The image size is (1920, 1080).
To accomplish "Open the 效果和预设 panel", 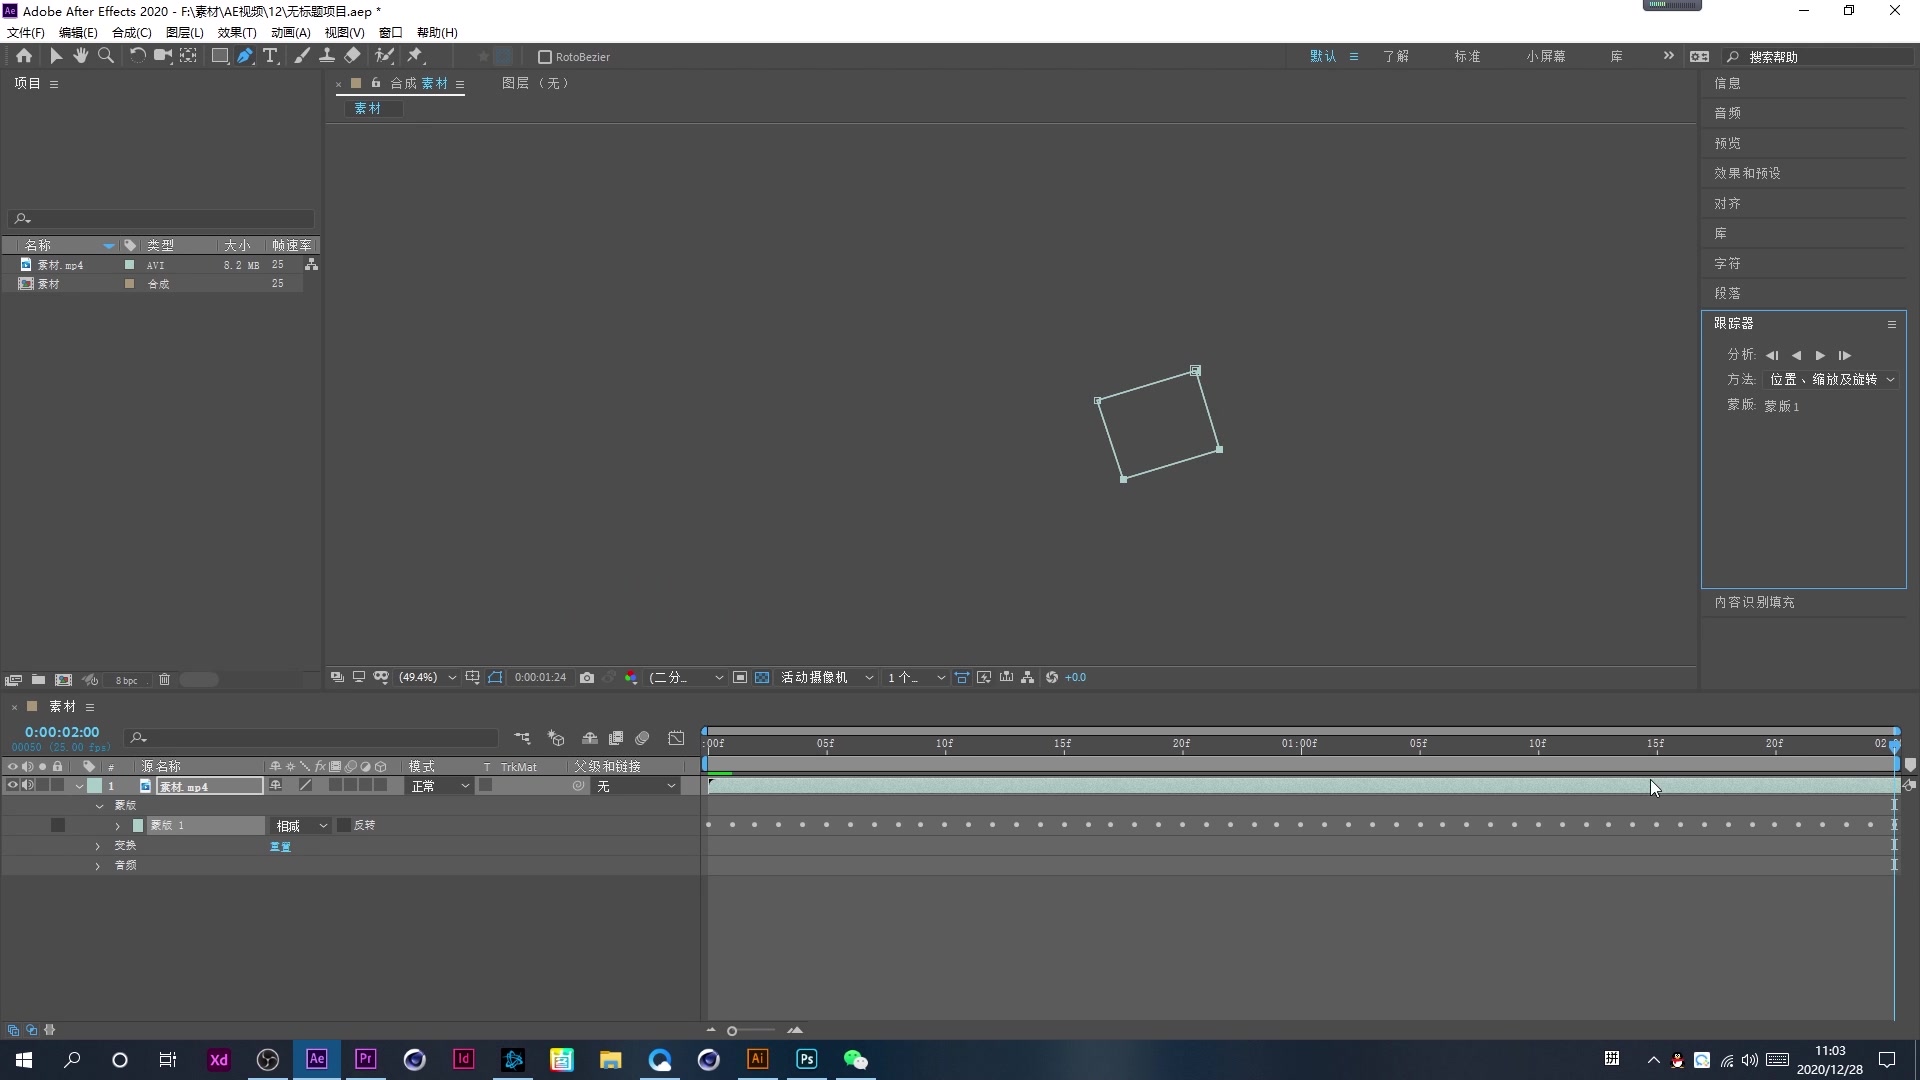I will tap(1747, 173).
